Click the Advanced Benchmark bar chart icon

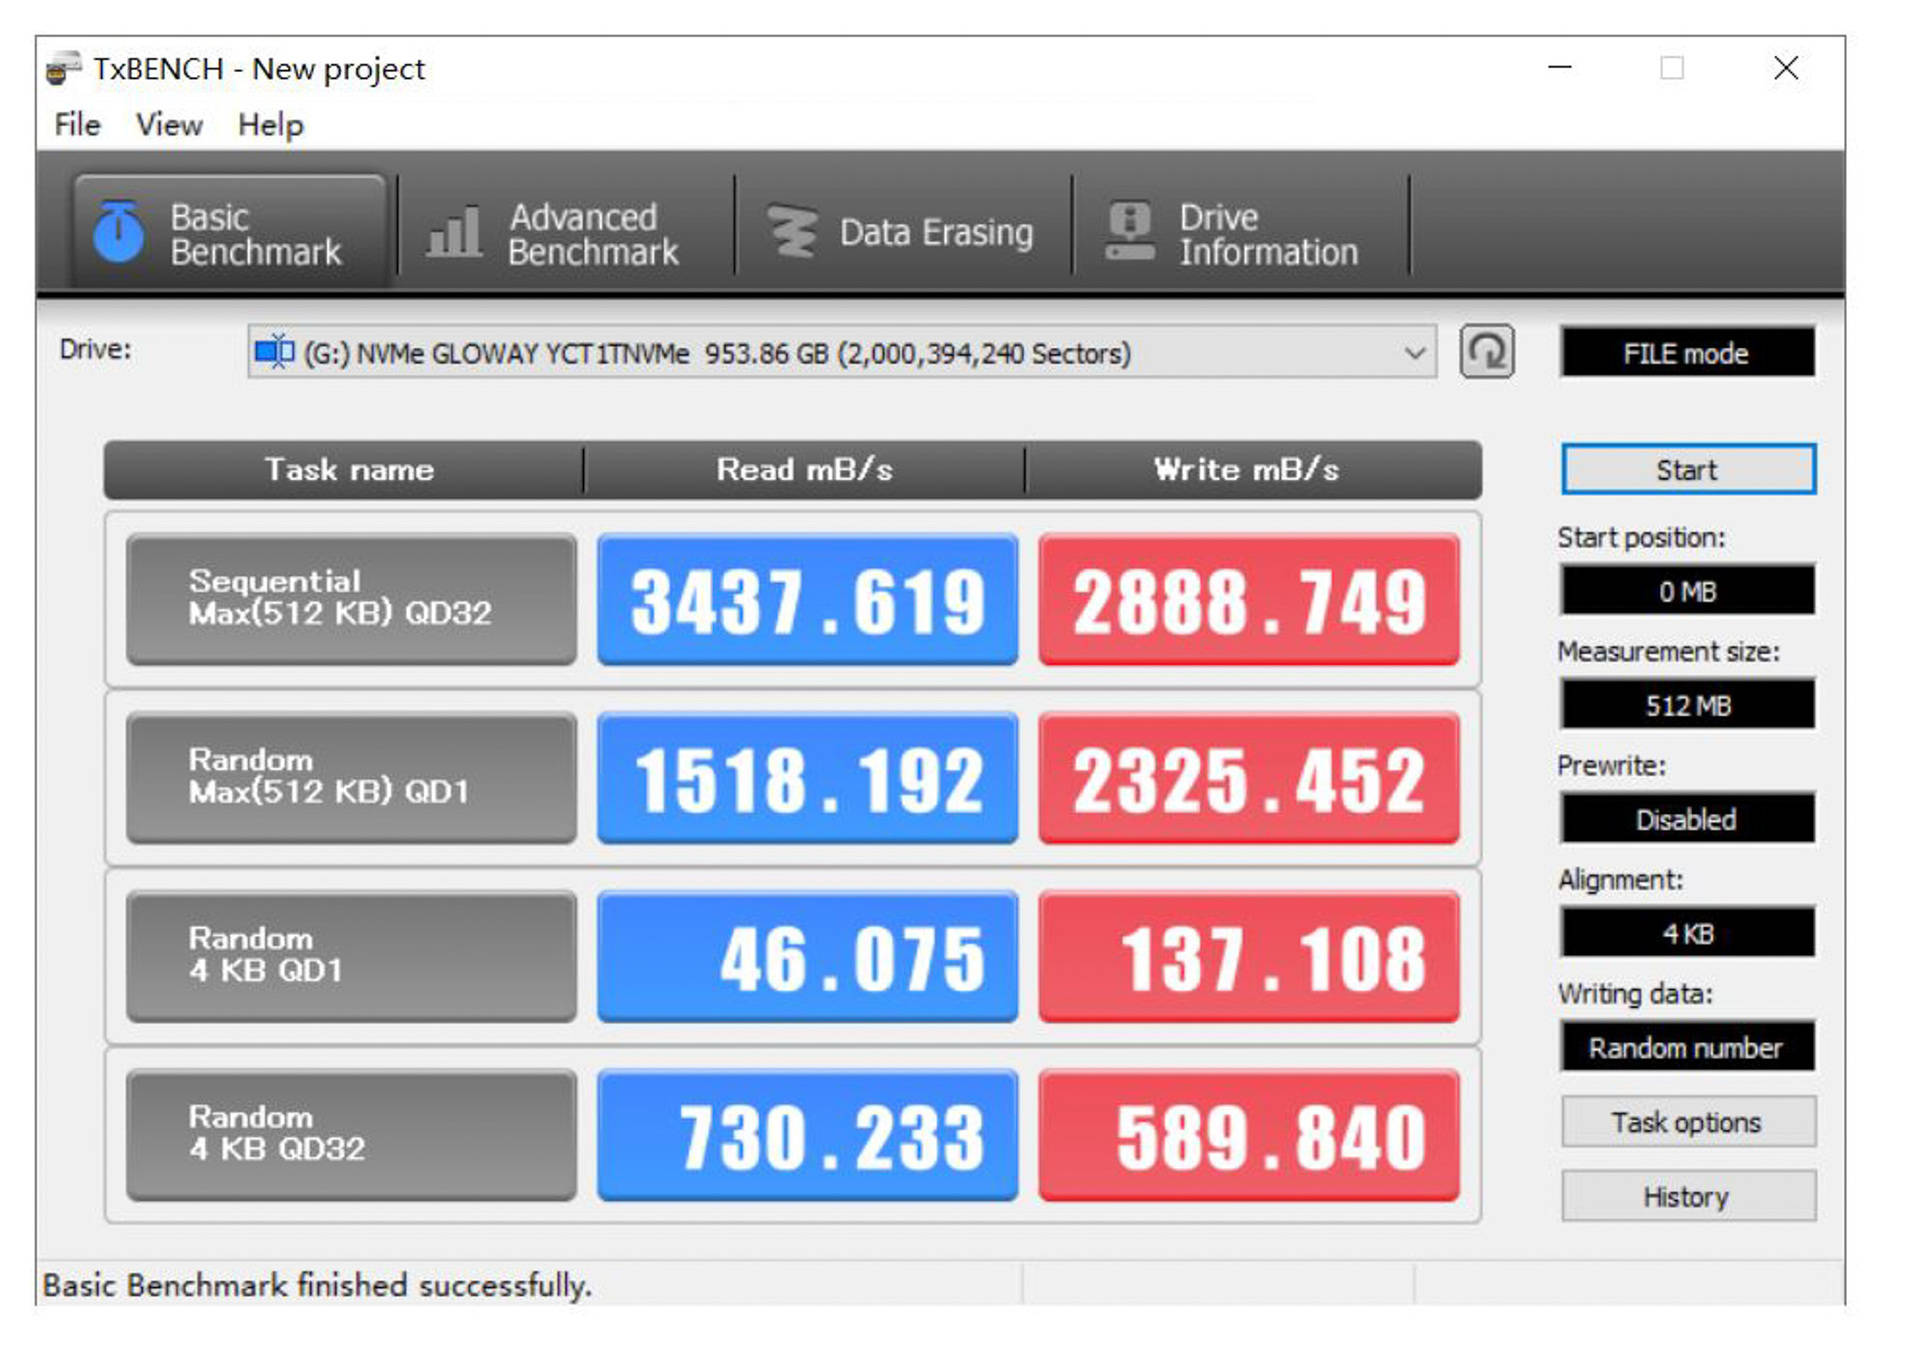pyautogui.click(x=454, y=233)
